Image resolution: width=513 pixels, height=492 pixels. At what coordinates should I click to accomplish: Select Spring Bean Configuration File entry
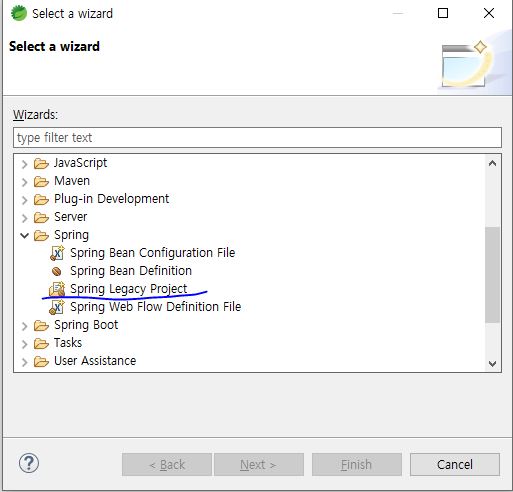(153, 253)
